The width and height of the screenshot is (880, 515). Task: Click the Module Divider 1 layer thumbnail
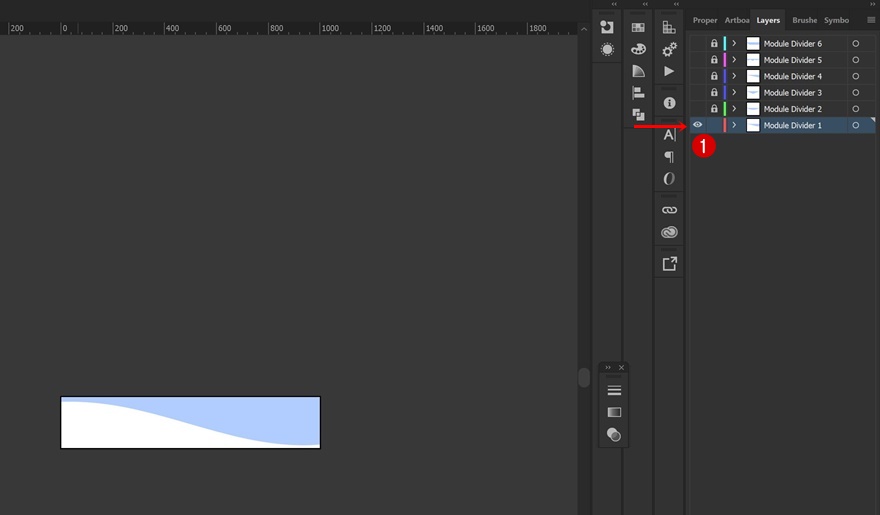tap(753, 125)
